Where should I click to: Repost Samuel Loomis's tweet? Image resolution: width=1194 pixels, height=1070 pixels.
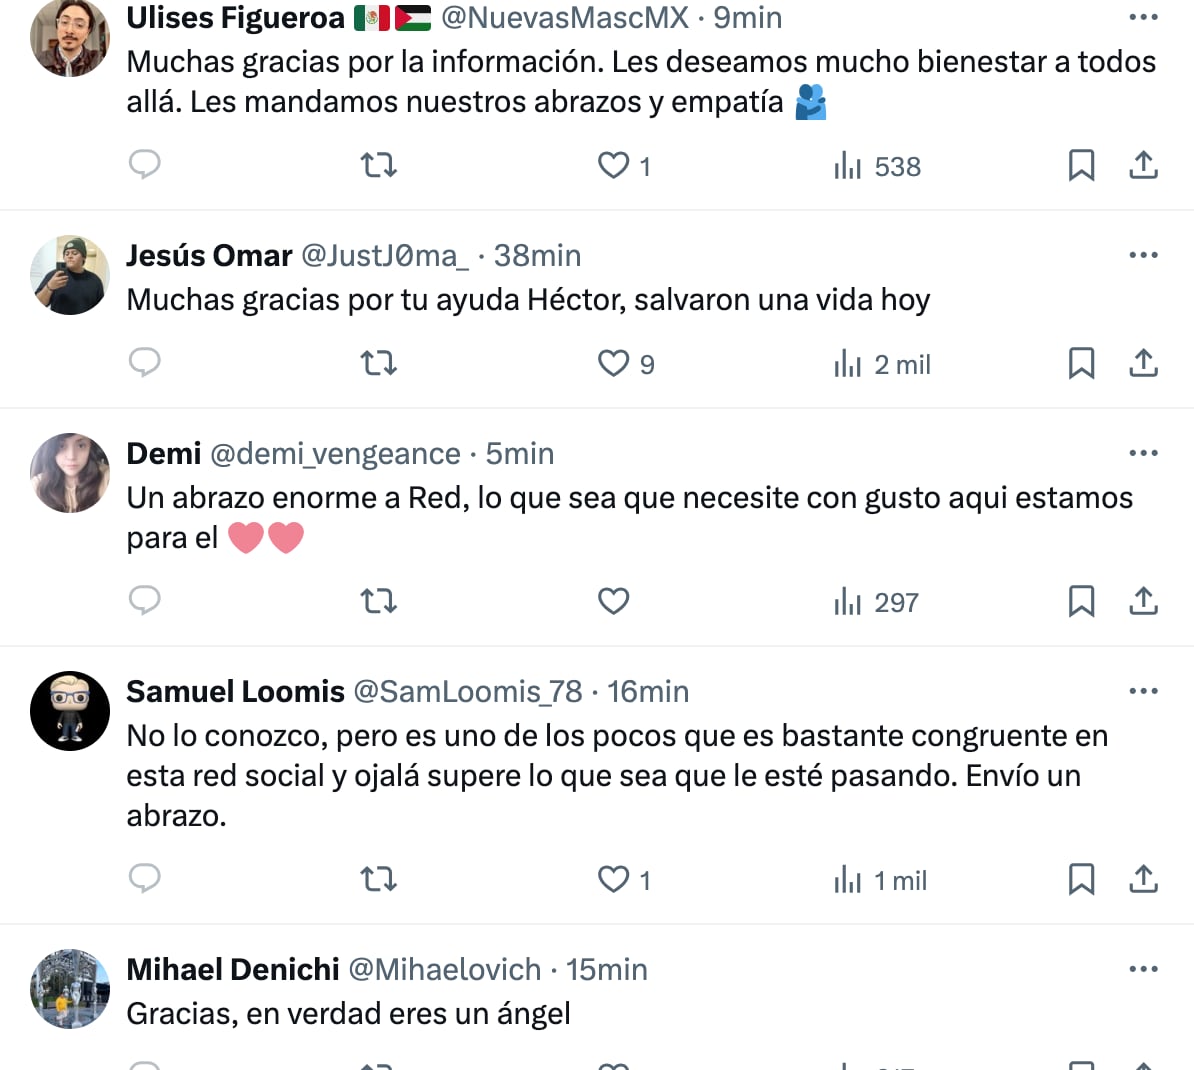click(x=379, y=879)
